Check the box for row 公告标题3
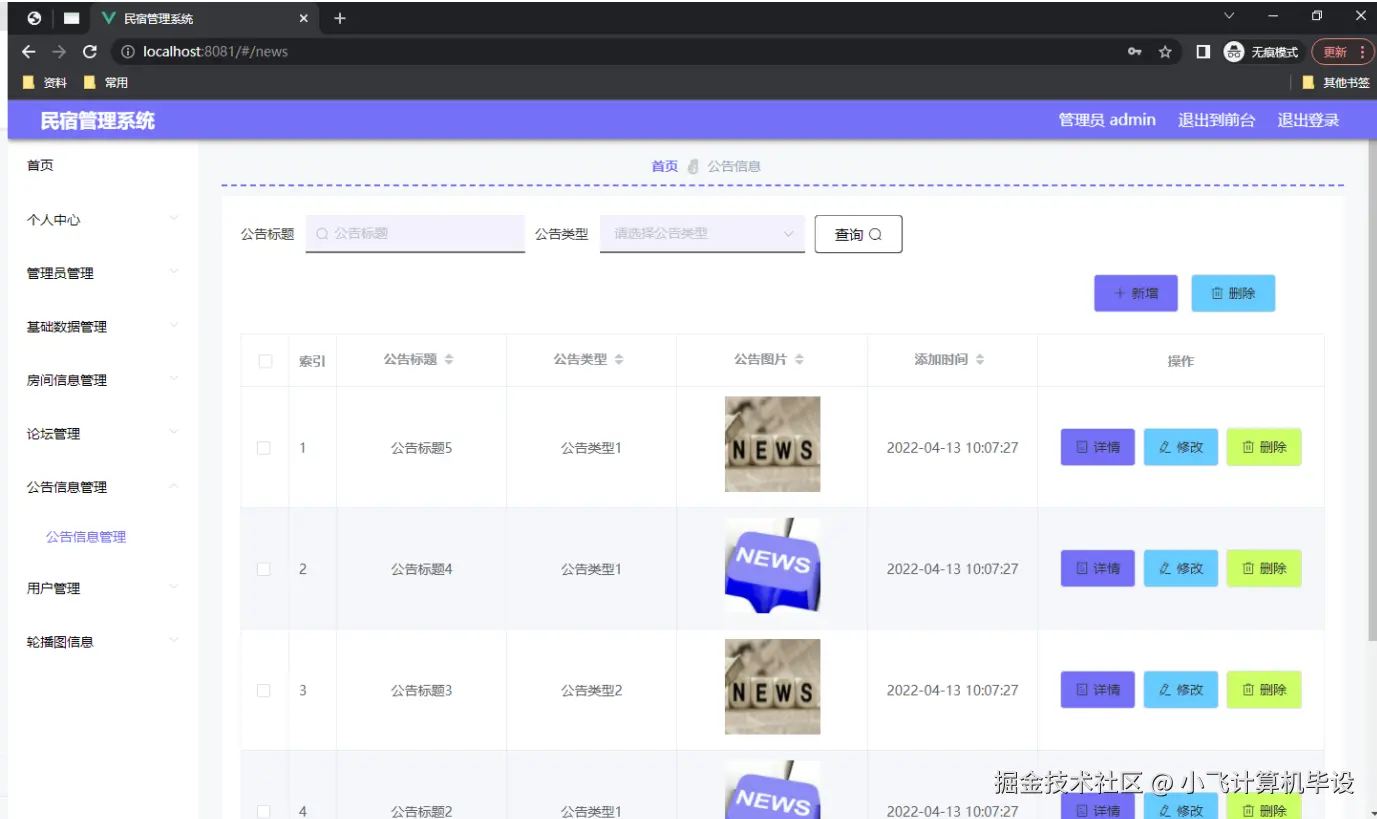The width and height of the screenshot is (1377, 819). coord(264,690)
